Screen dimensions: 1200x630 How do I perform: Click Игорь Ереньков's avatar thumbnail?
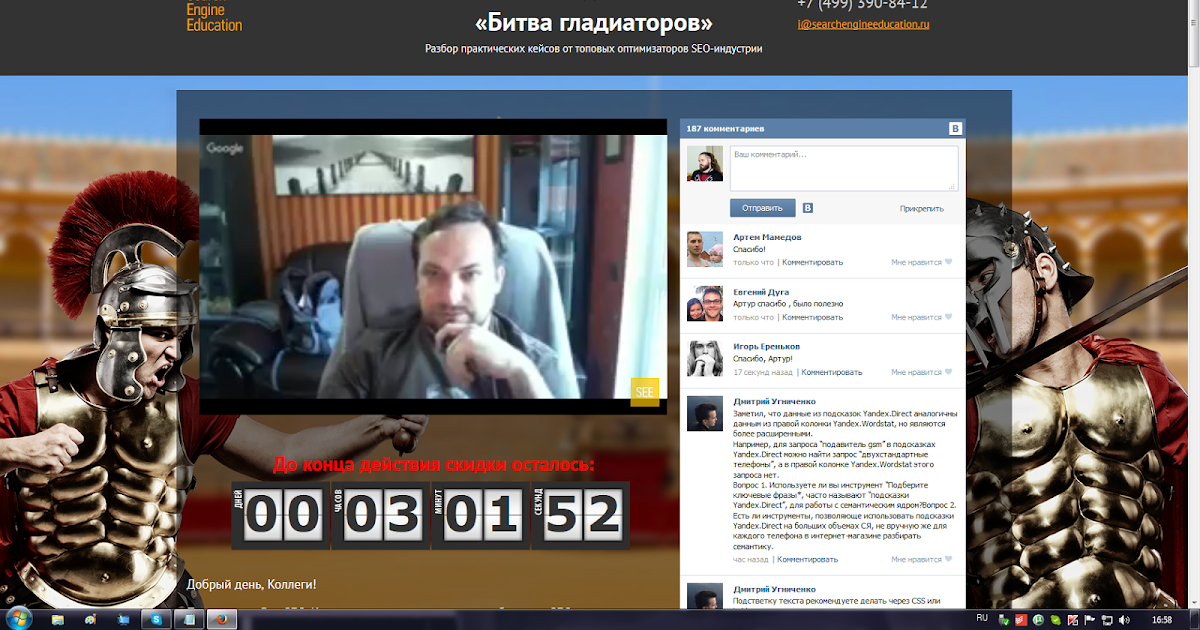[x=705, y=359]
